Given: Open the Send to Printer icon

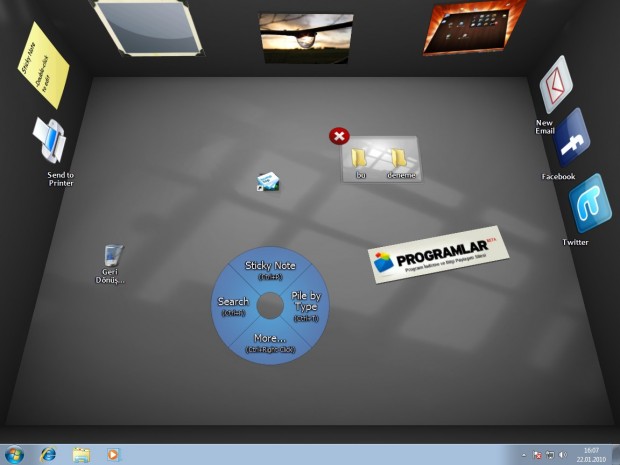Looking at the screenshot, I should pos(49,142).
